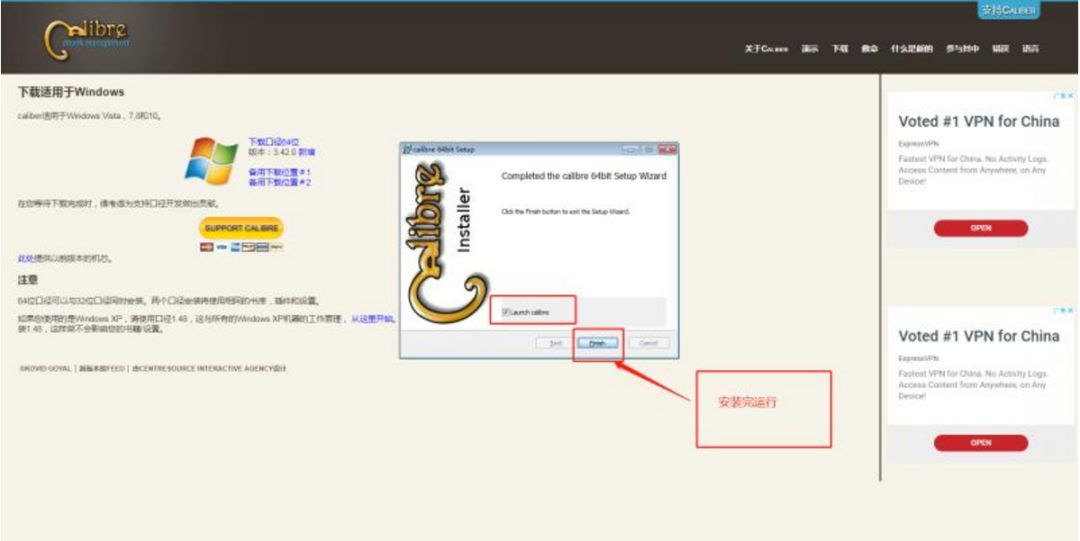
Task: Click the calibre icon in the Setup title bar
Action: (408, 149)
